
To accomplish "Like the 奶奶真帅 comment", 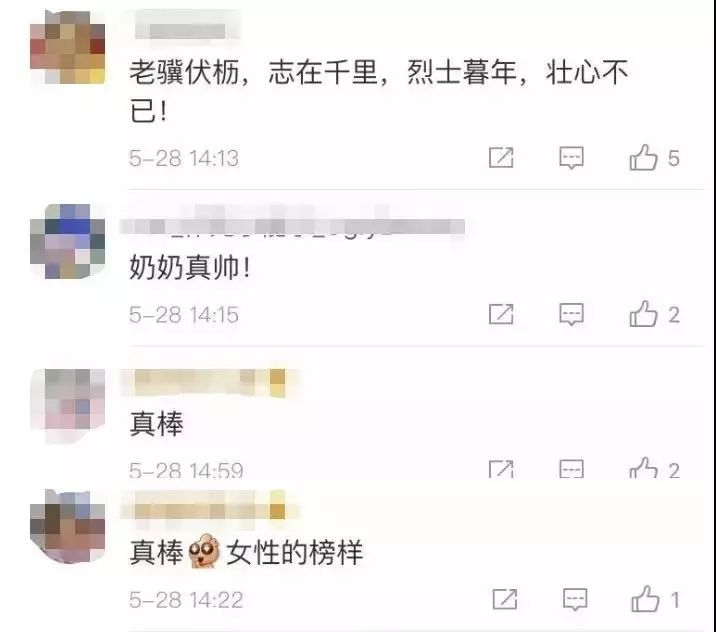I will click(x=643, y=314).
